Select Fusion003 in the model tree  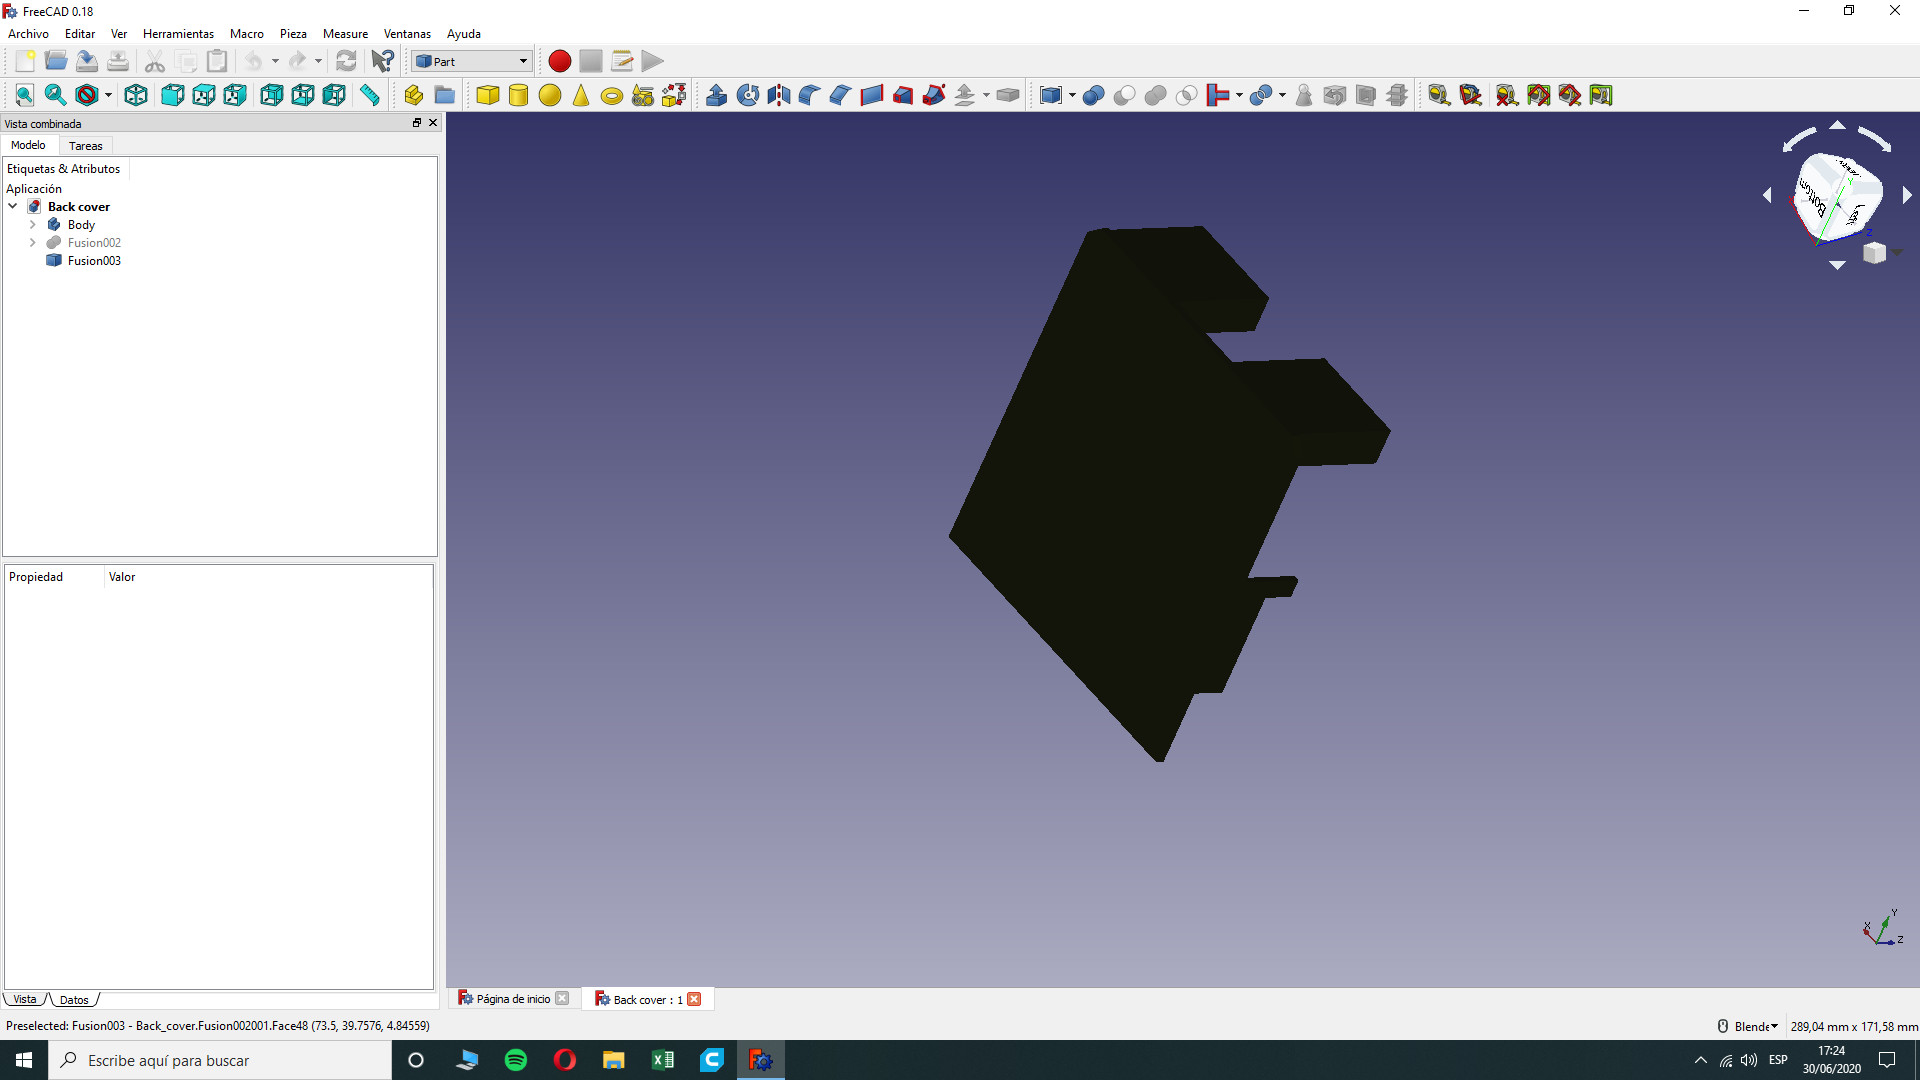pyautogui.click(x=94, y=261)
